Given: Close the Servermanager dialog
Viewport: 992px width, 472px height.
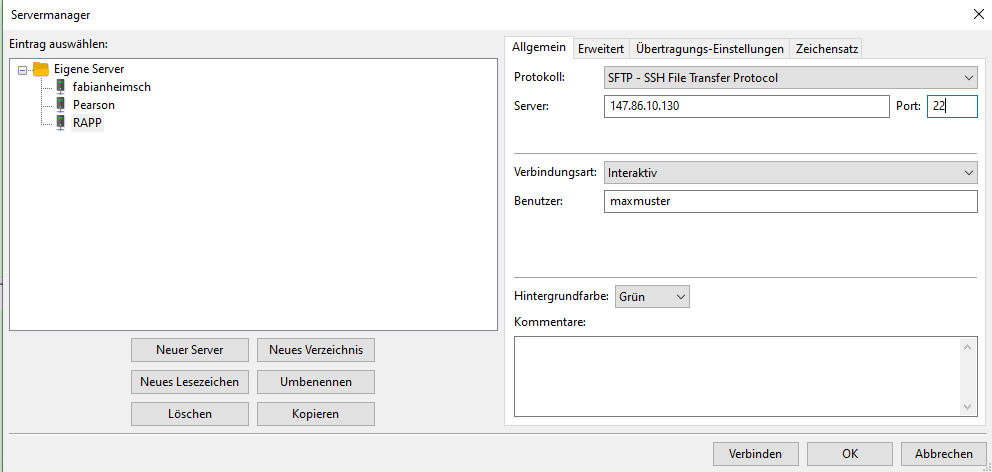Looking at the screenshot, I should tap(976, 14).
